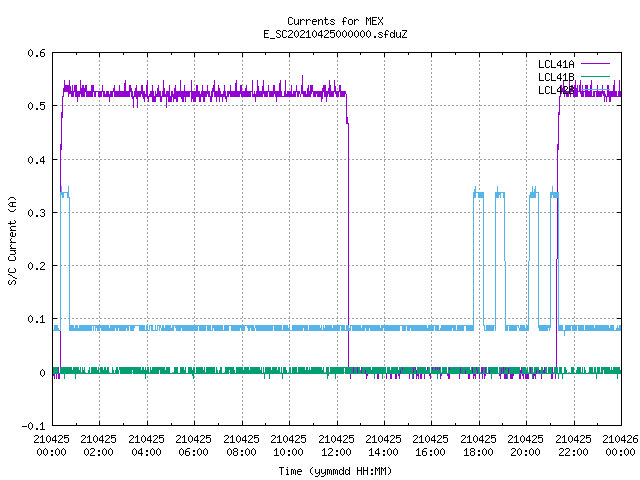Click the x-axis tick '210425 02:00'

pyautogui.click(x=98, y=446)
